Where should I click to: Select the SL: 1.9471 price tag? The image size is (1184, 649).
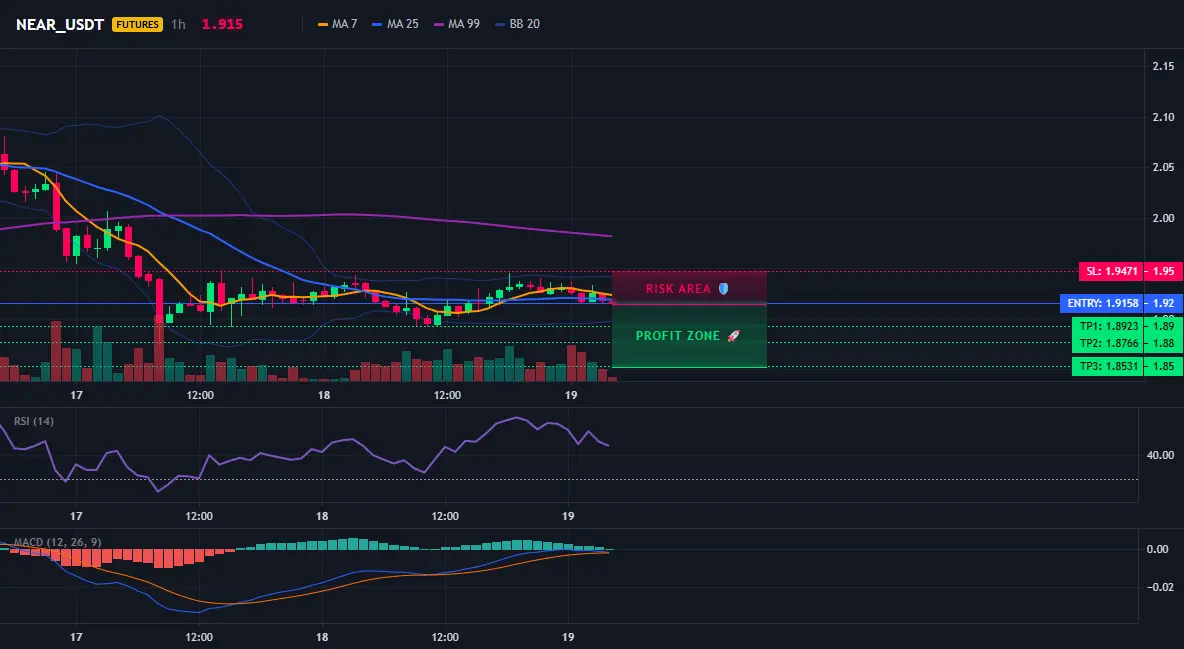click(1112, 270)
